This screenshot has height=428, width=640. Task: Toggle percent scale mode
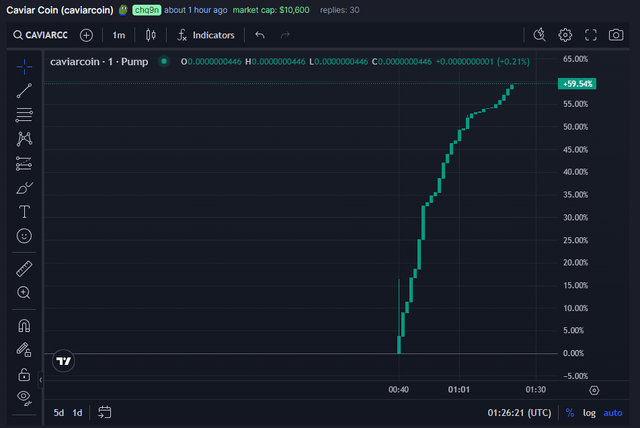(x=570, y=412)
